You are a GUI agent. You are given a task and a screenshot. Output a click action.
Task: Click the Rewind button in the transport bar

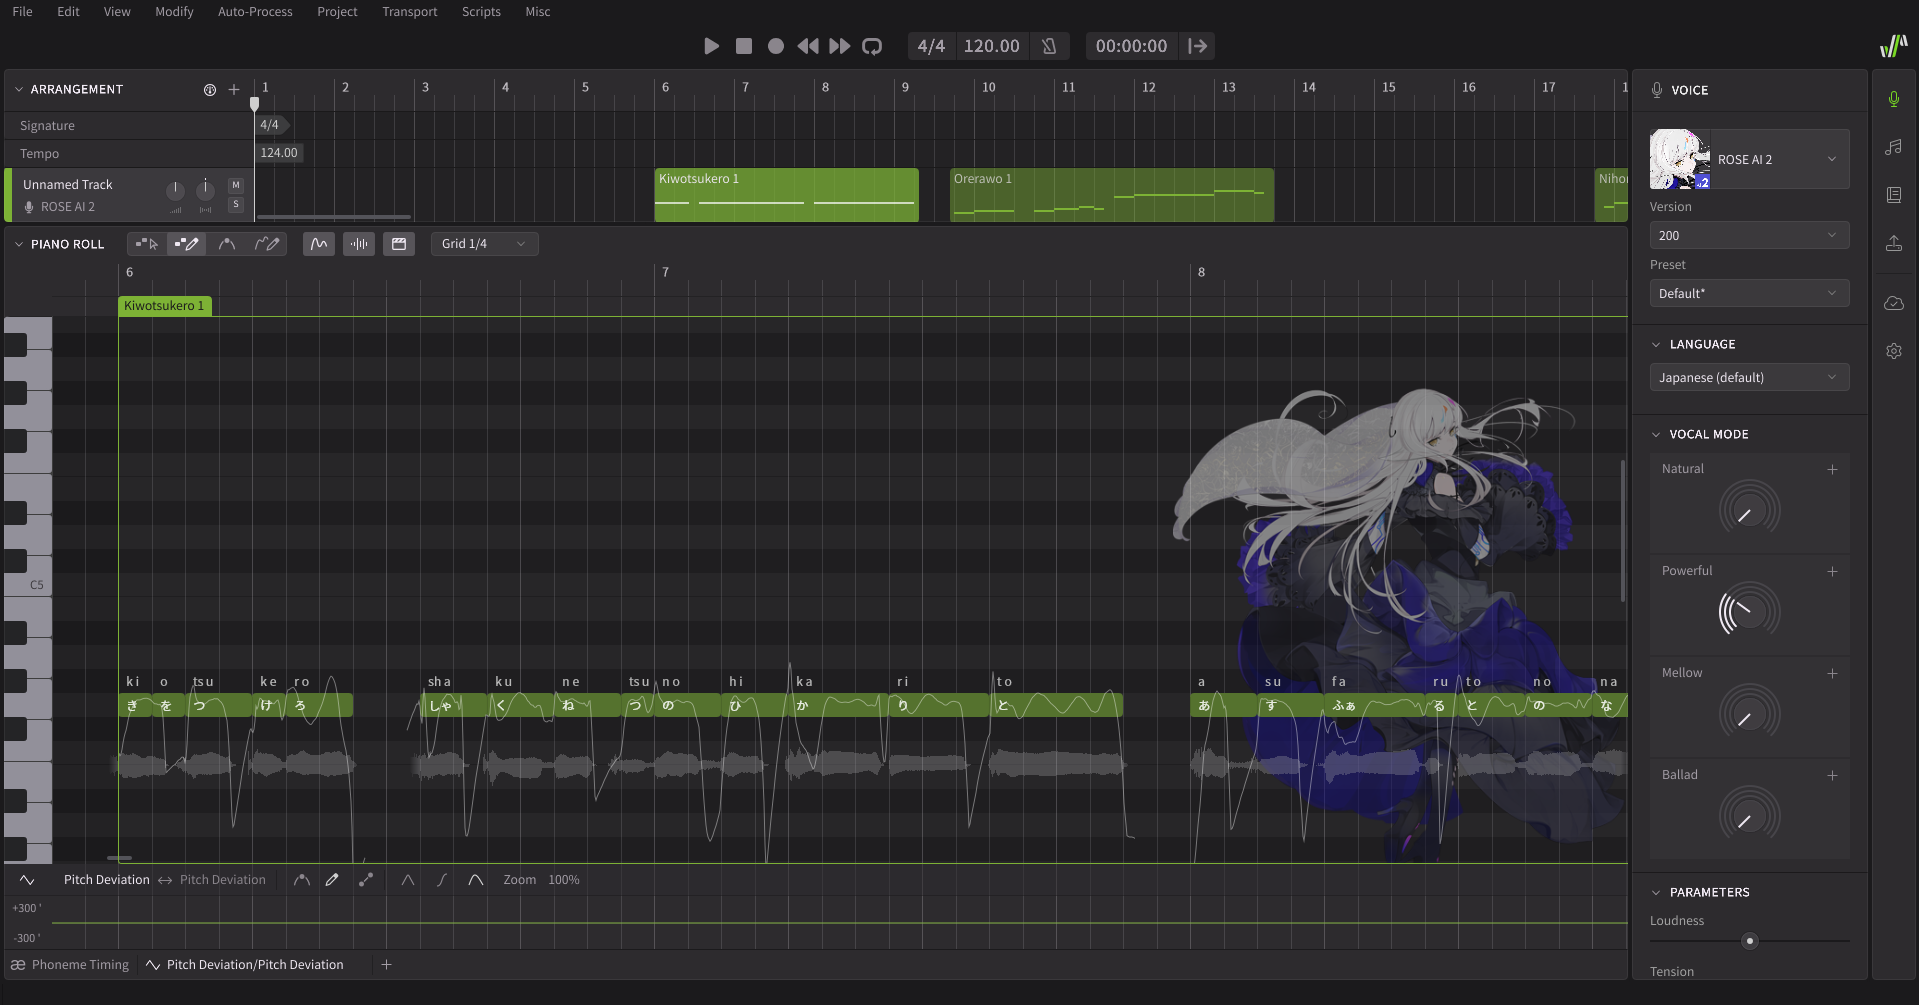tap(808, 46)
